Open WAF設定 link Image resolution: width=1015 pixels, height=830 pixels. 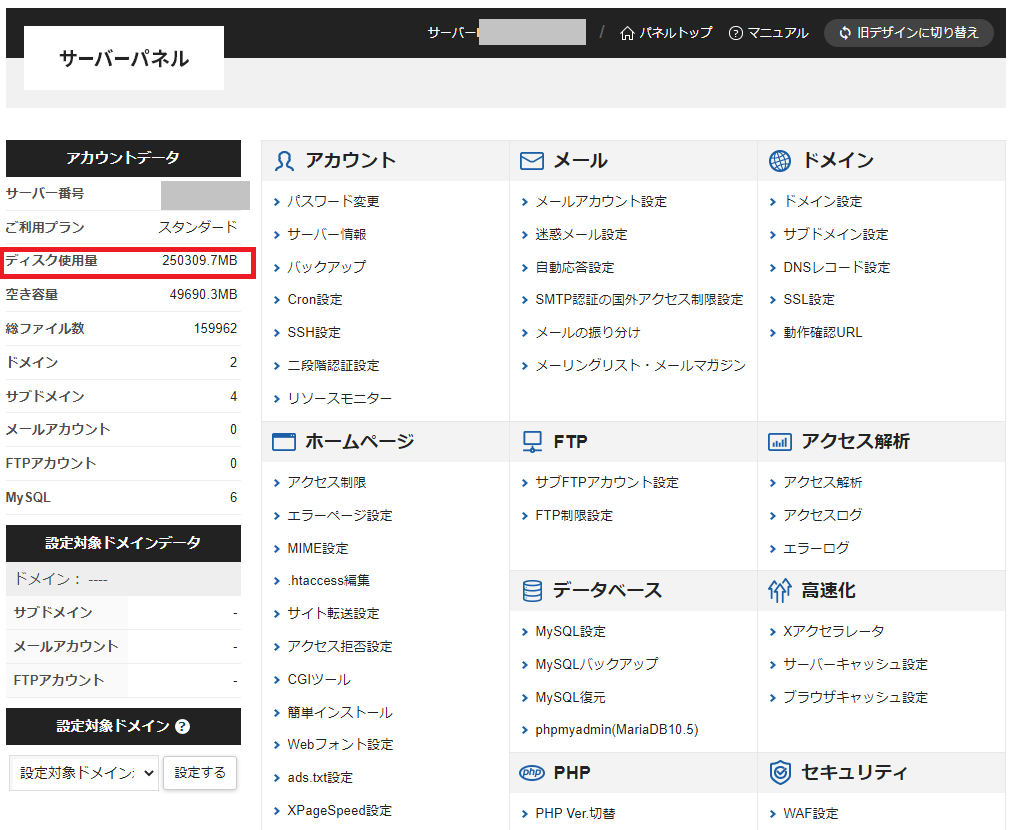[810, 814]
